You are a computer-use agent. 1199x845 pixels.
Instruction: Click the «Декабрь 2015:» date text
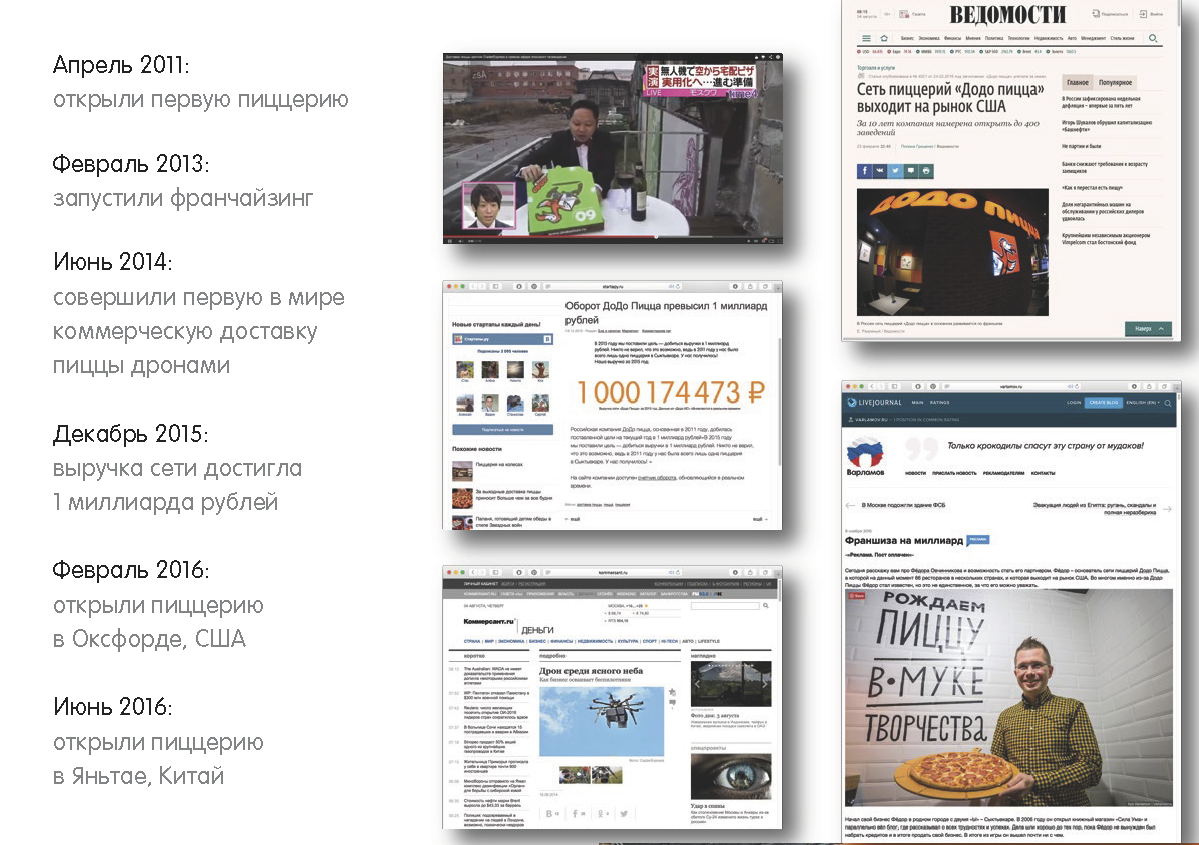click(x=131, y=434)
